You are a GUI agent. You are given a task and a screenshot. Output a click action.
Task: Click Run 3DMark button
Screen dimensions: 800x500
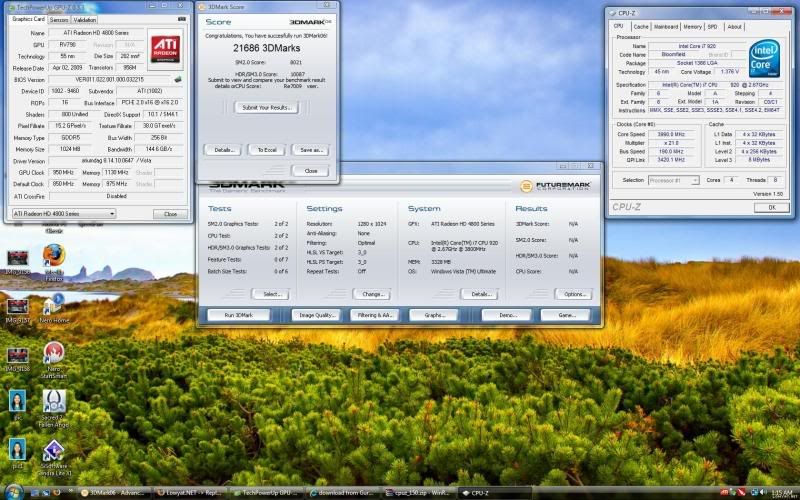pos(239,315)
